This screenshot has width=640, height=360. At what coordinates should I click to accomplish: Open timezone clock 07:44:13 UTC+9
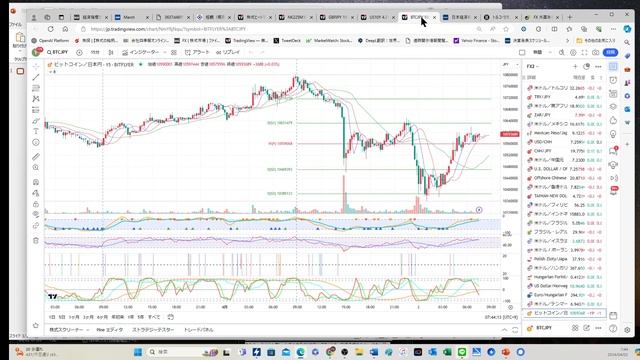coord(501,317)
